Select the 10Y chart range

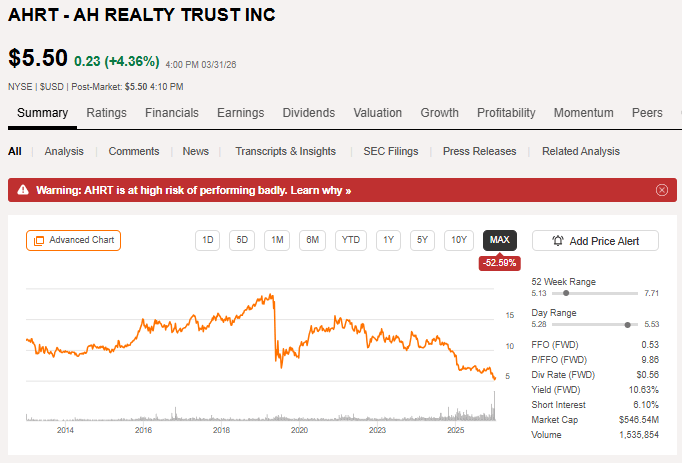point(458,240)
